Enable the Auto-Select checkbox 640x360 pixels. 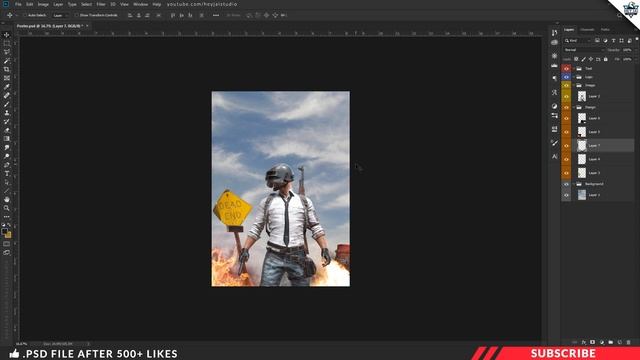(25, 15)
